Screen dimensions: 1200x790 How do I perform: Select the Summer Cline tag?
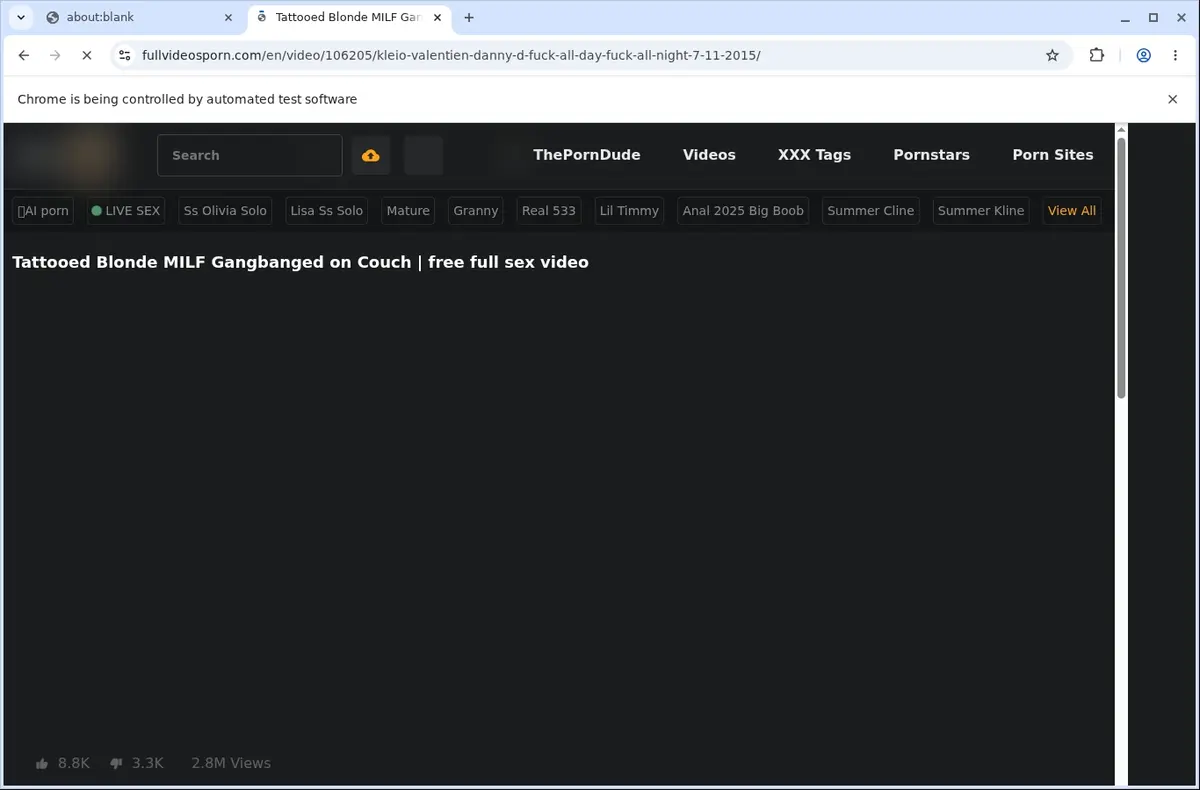[x=871, y=211]
